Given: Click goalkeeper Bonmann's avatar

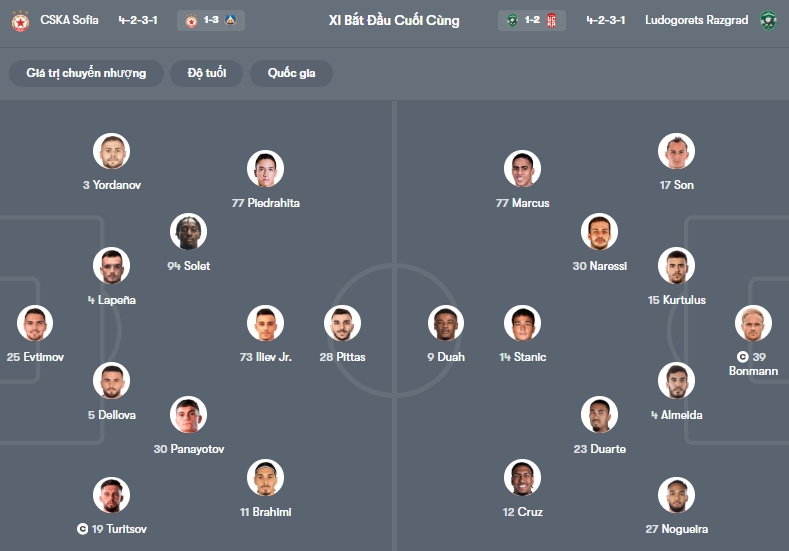Looking at the screenshot, I should 752,324.
